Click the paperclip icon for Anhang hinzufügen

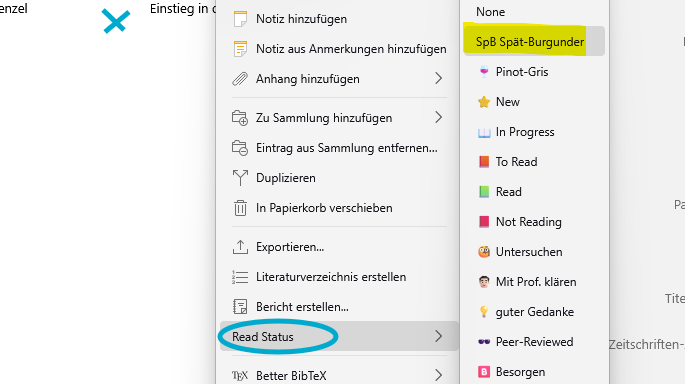[x=240, y=79]
